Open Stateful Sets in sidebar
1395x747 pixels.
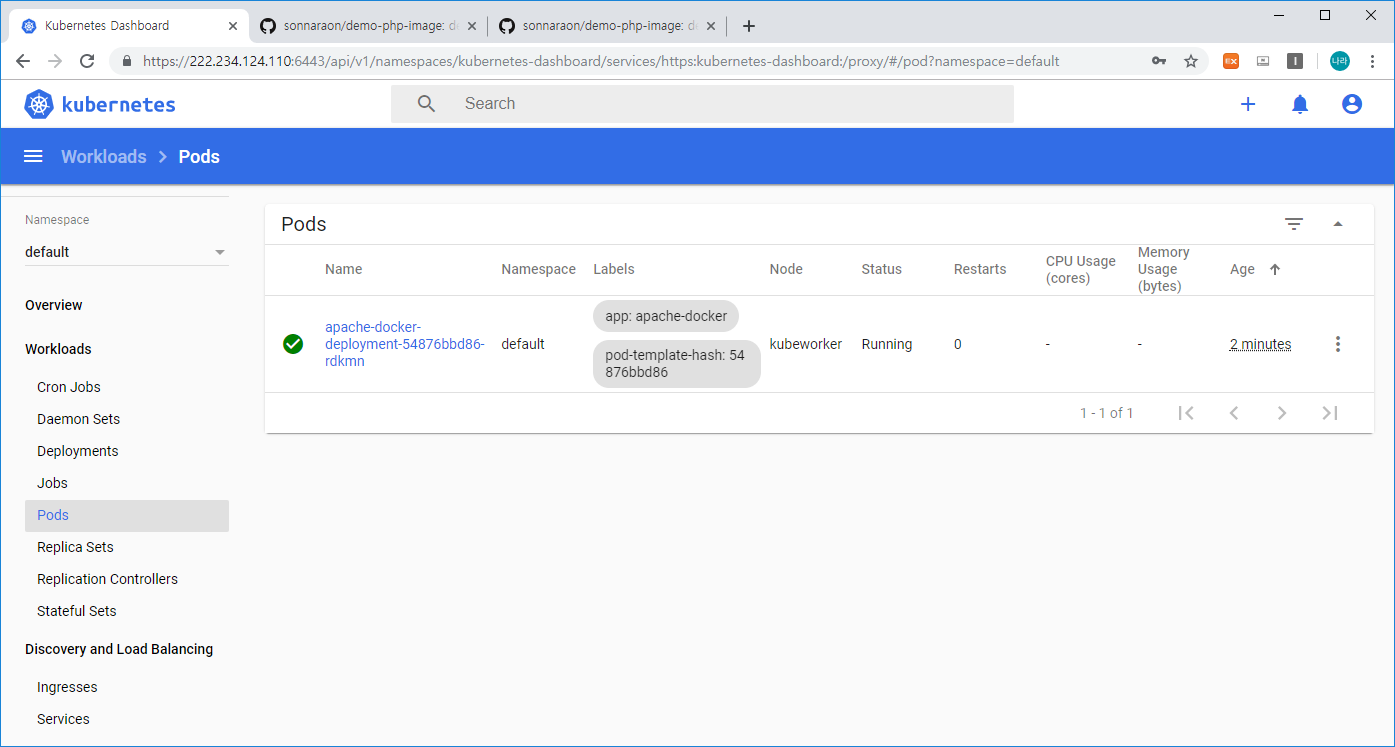[77, 611]
